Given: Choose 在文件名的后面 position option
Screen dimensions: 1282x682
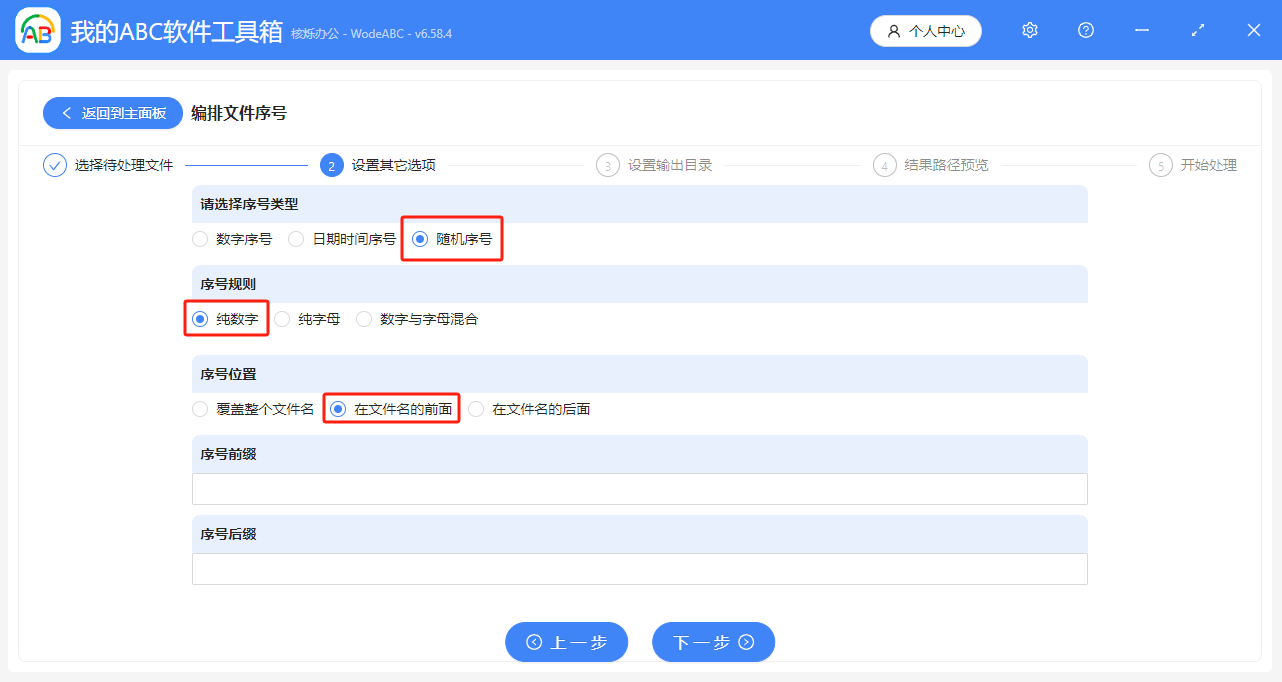Looking at the screenshot, I should [475, 408].
